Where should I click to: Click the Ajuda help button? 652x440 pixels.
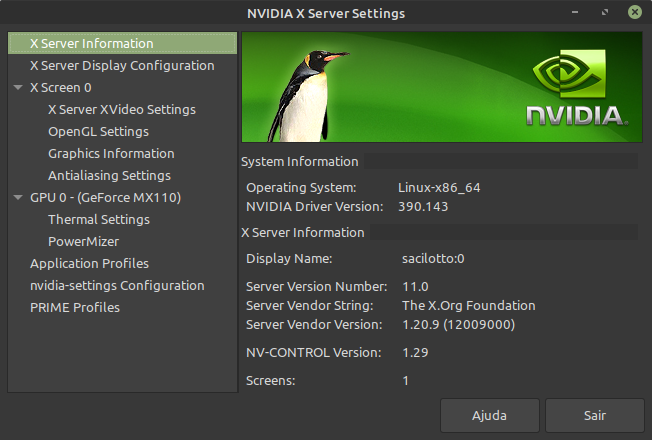[490, 415]
